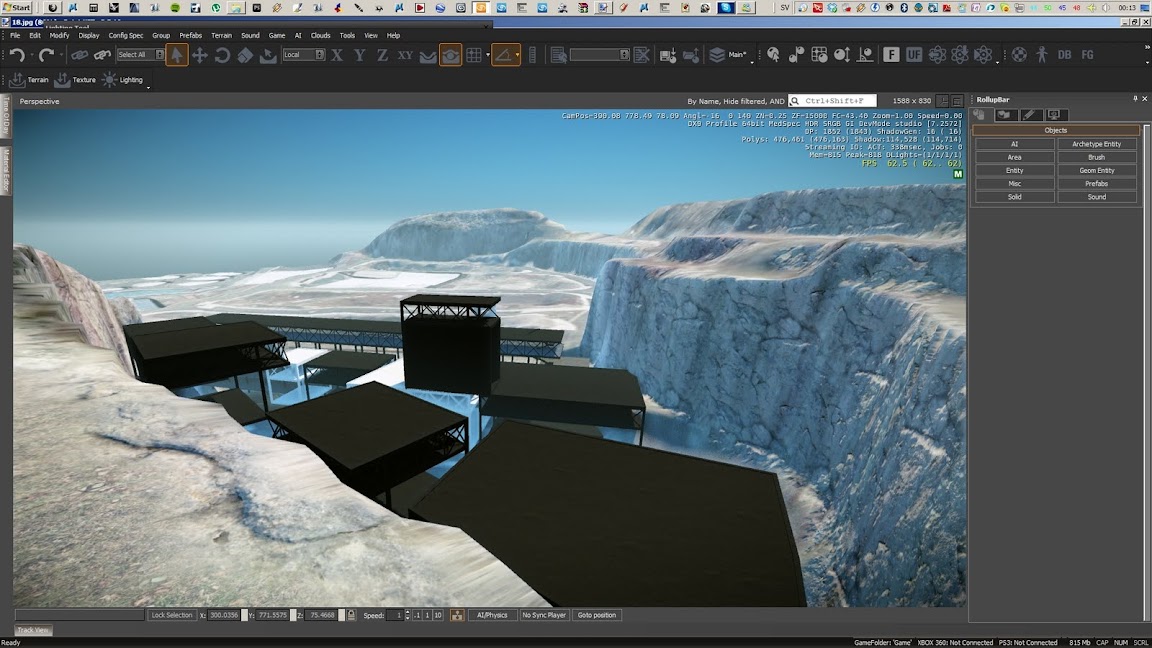
Task: Click the Link Objects chain icon
Action: (80, 55)
